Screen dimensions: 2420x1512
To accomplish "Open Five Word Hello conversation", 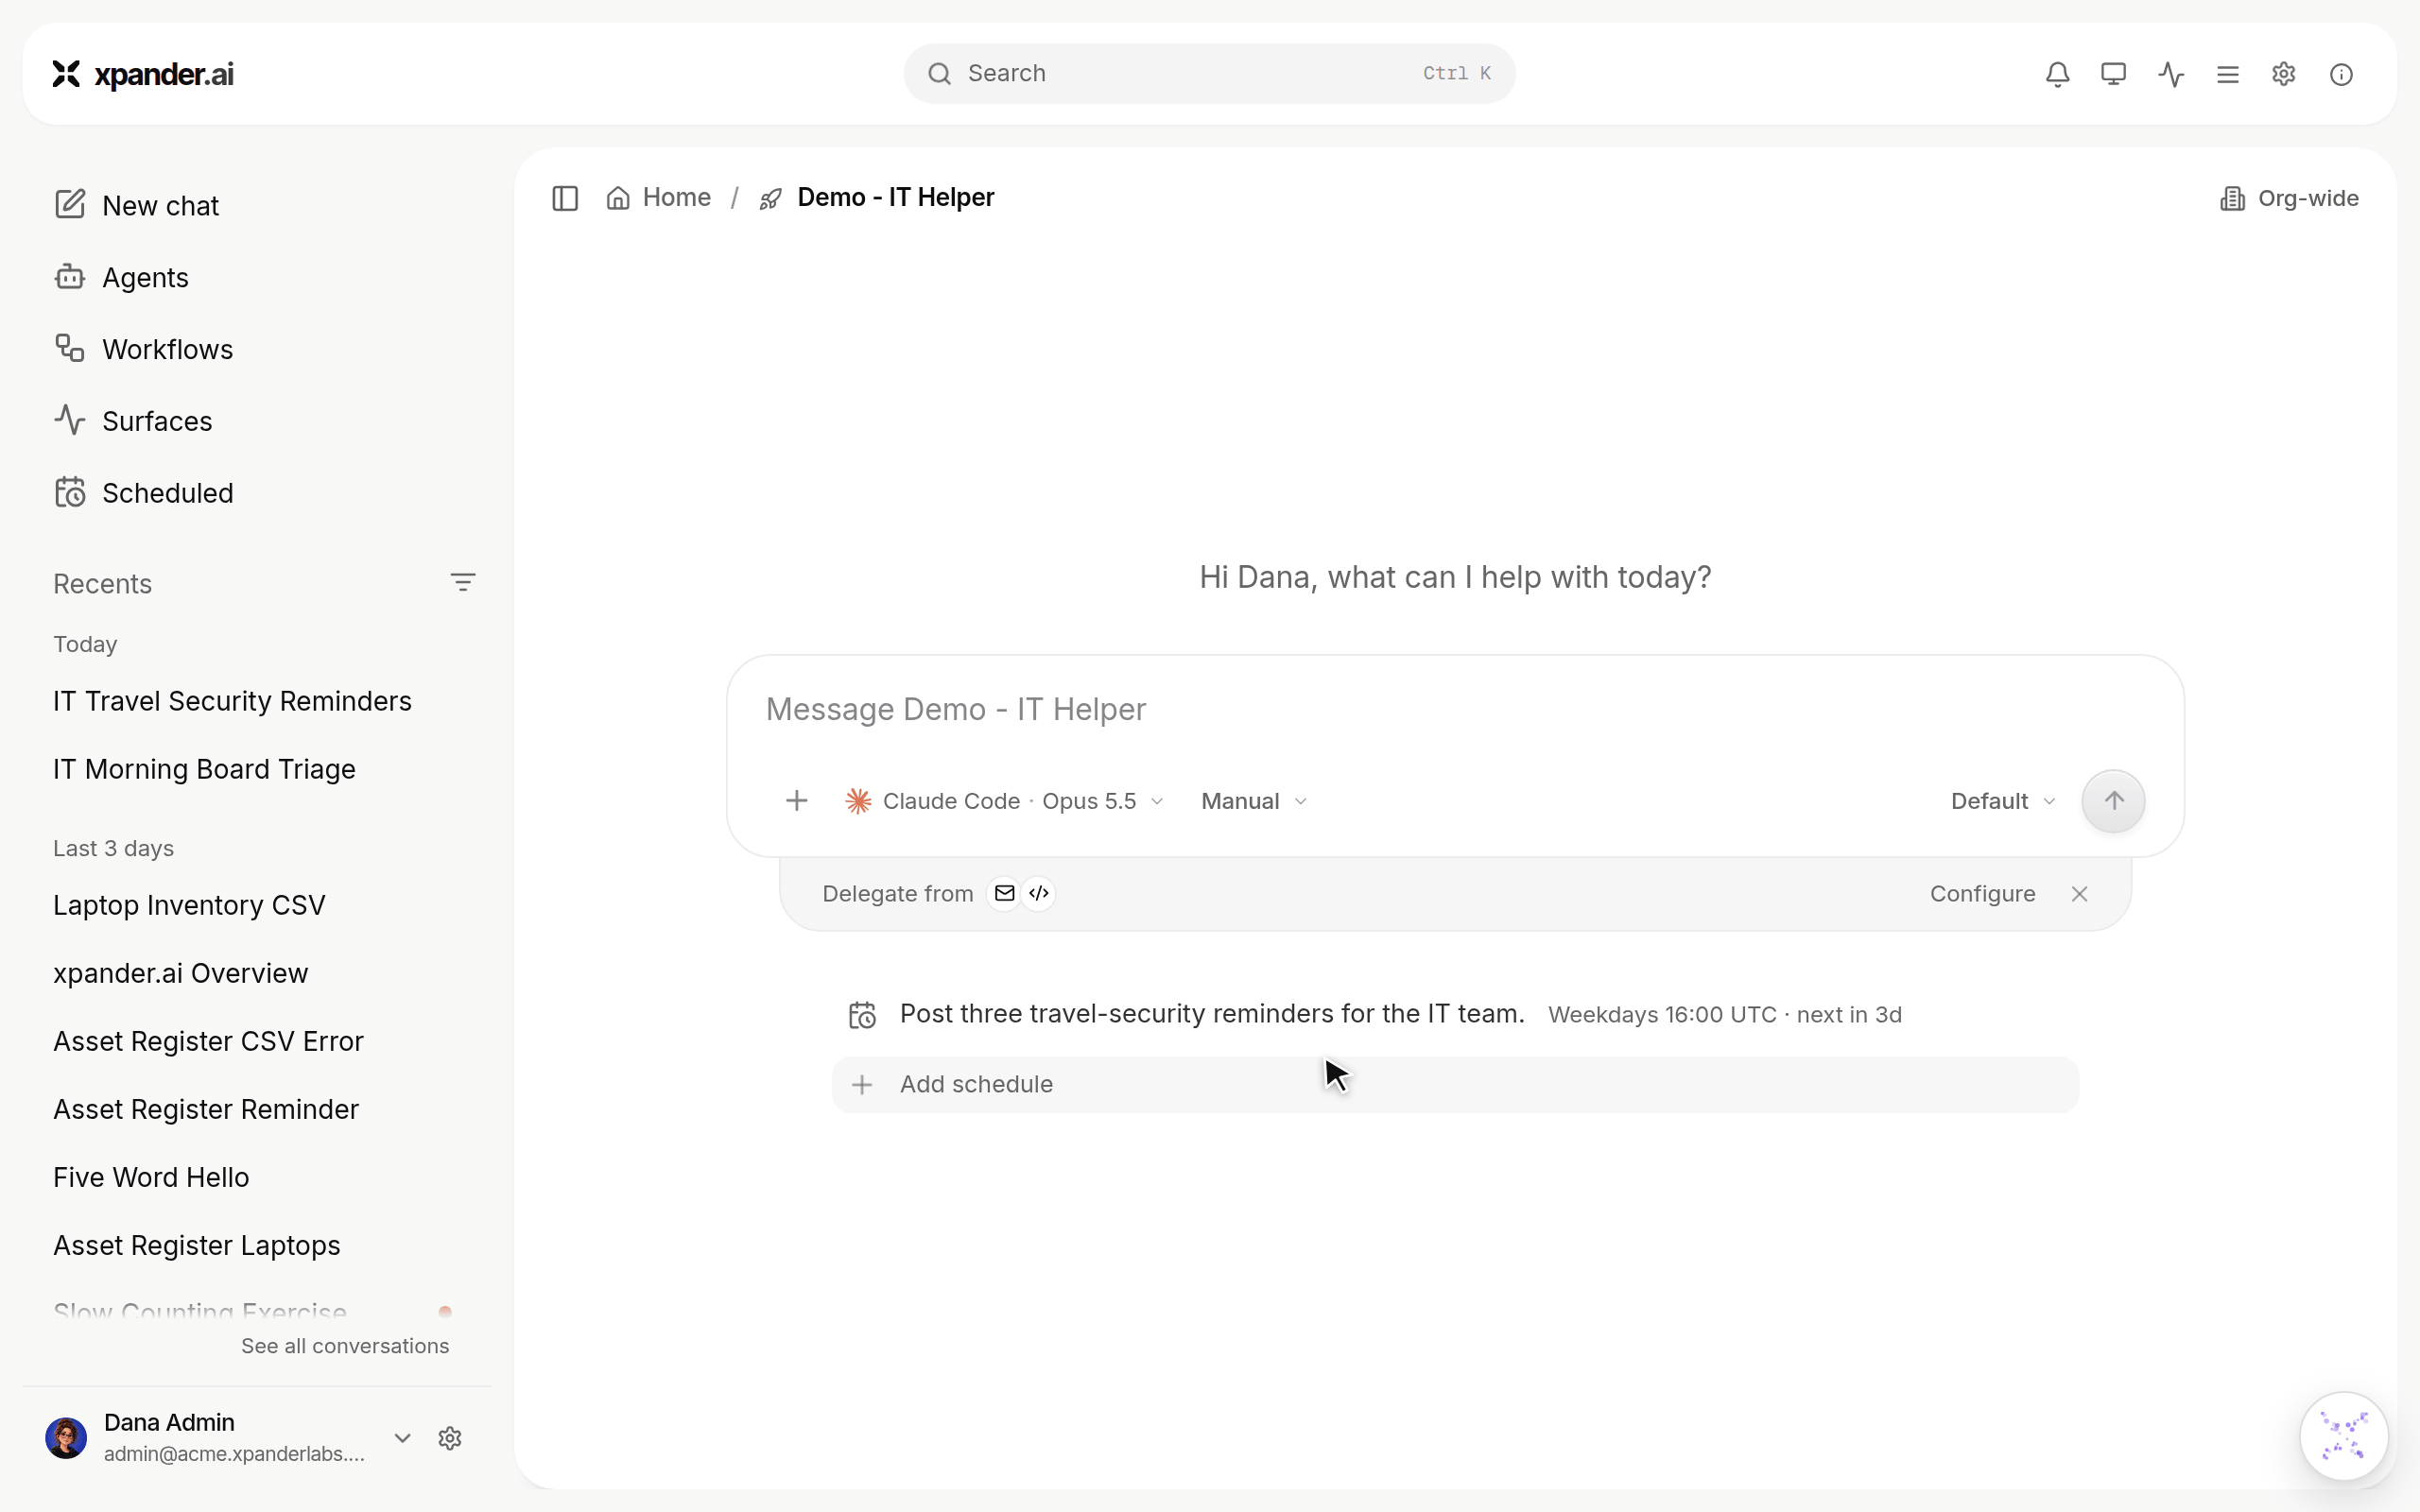I will click(x=151, y=1177).
